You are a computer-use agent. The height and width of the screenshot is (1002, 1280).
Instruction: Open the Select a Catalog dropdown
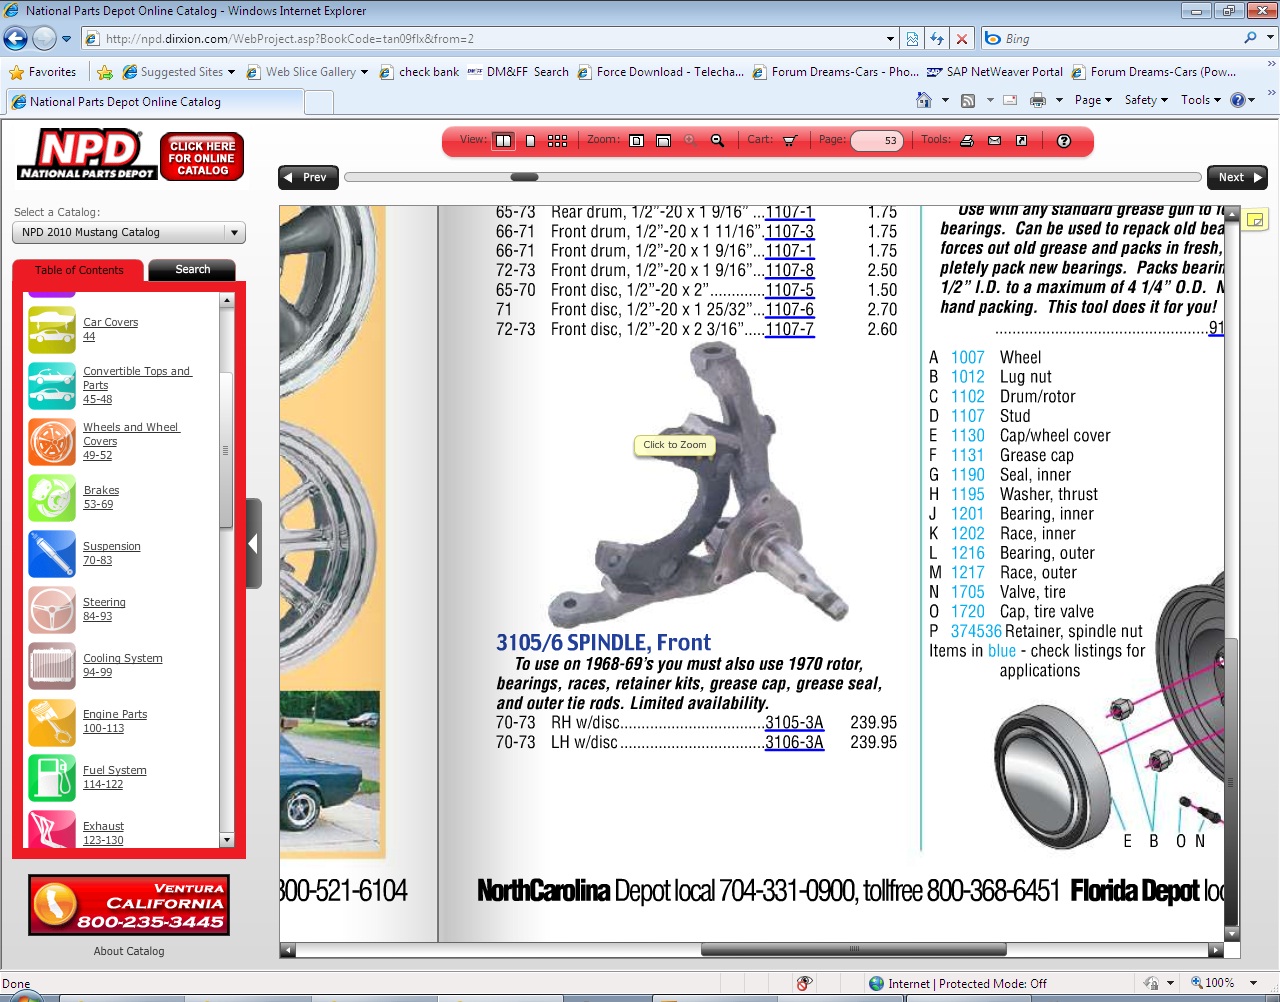pyautogui.click(x=129, y=232)
